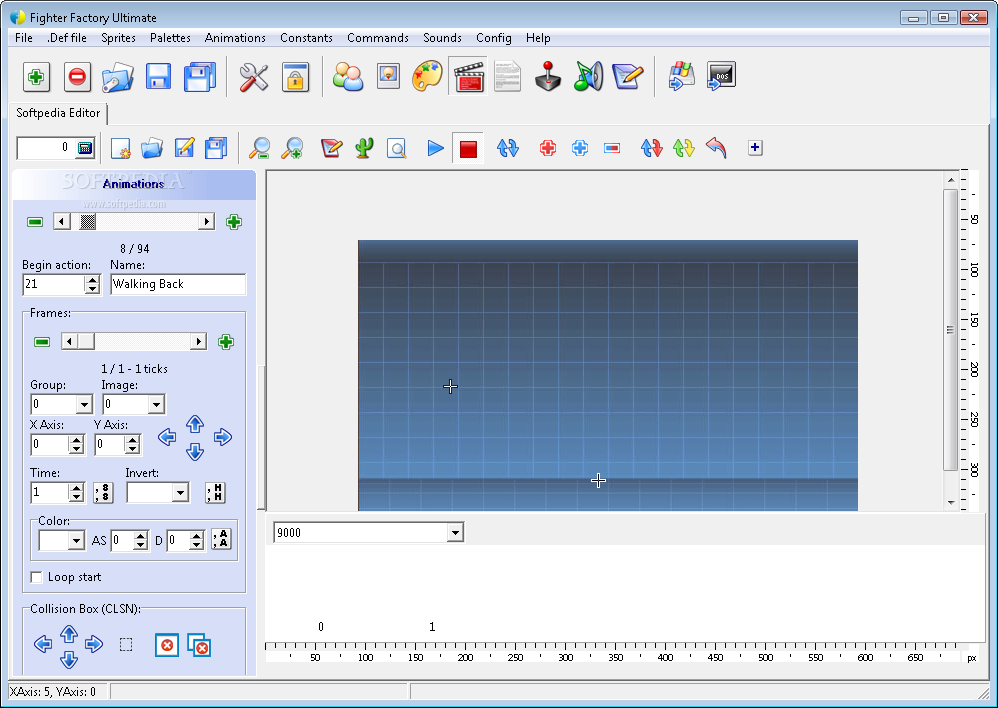Click the blue plus CLSN icon
Image resolution: width=998 pixels, height=708 pixels.
pos(580,148)
